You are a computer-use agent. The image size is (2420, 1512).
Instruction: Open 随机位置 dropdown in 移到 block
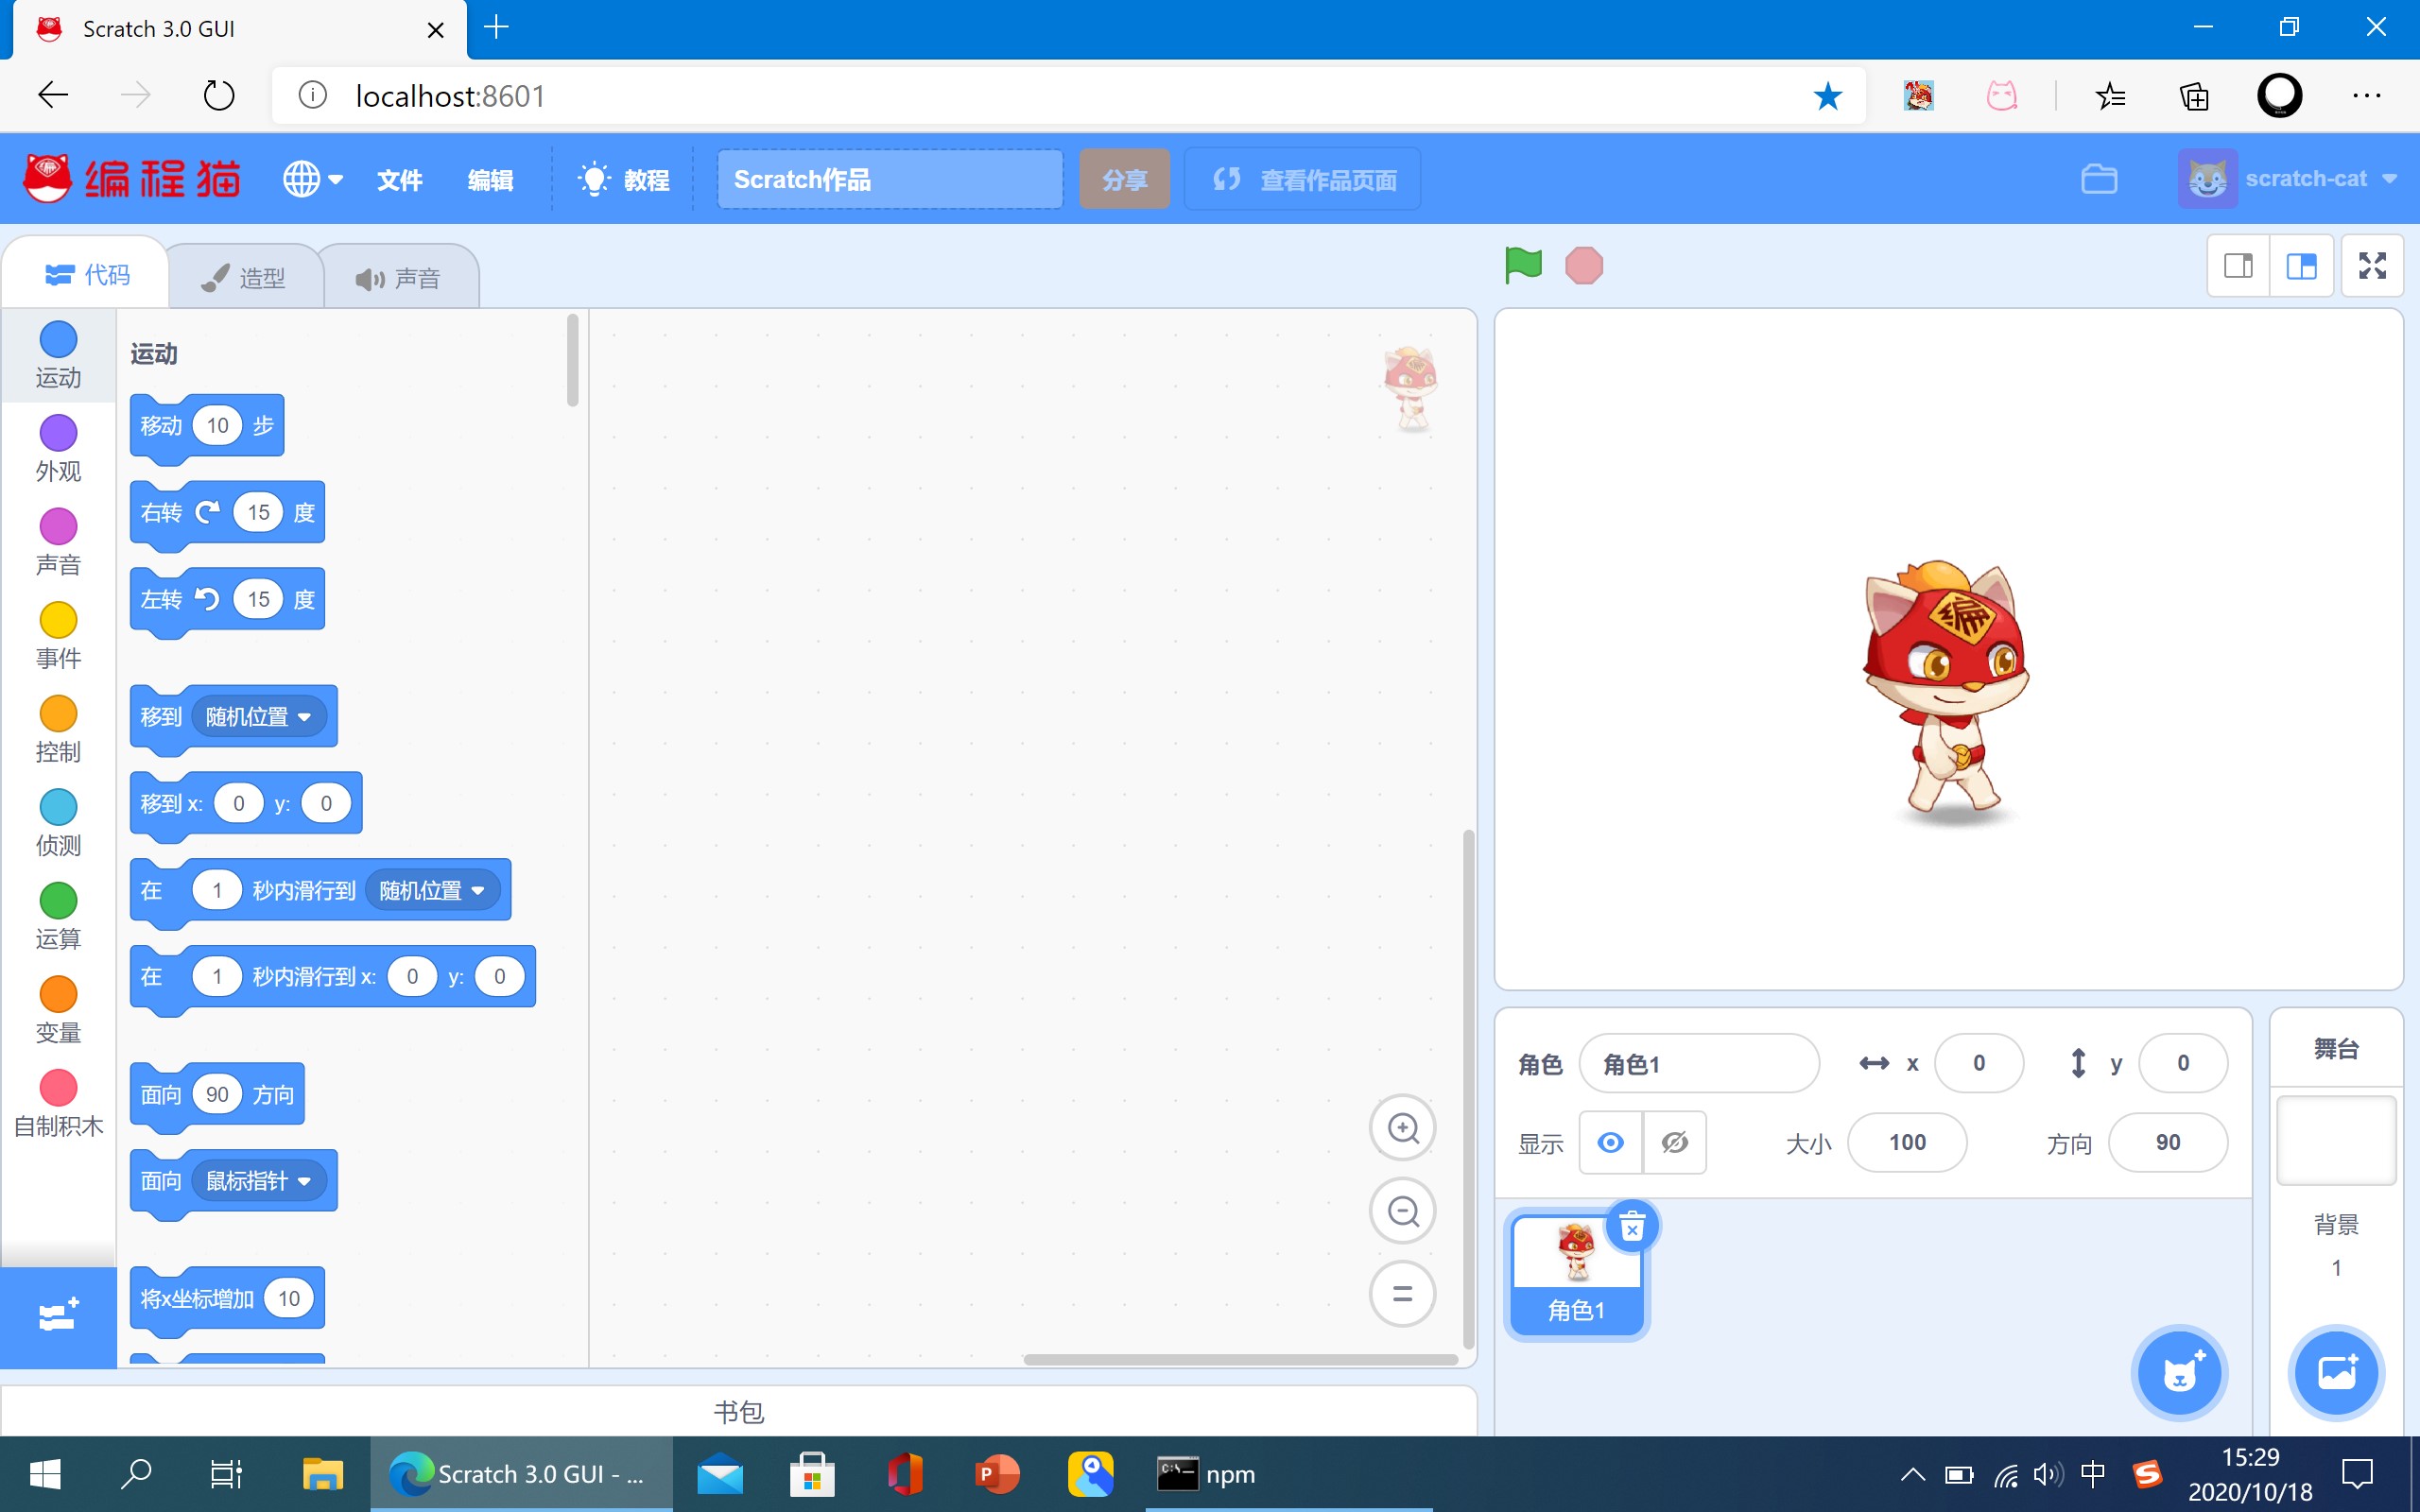(259, 717)
